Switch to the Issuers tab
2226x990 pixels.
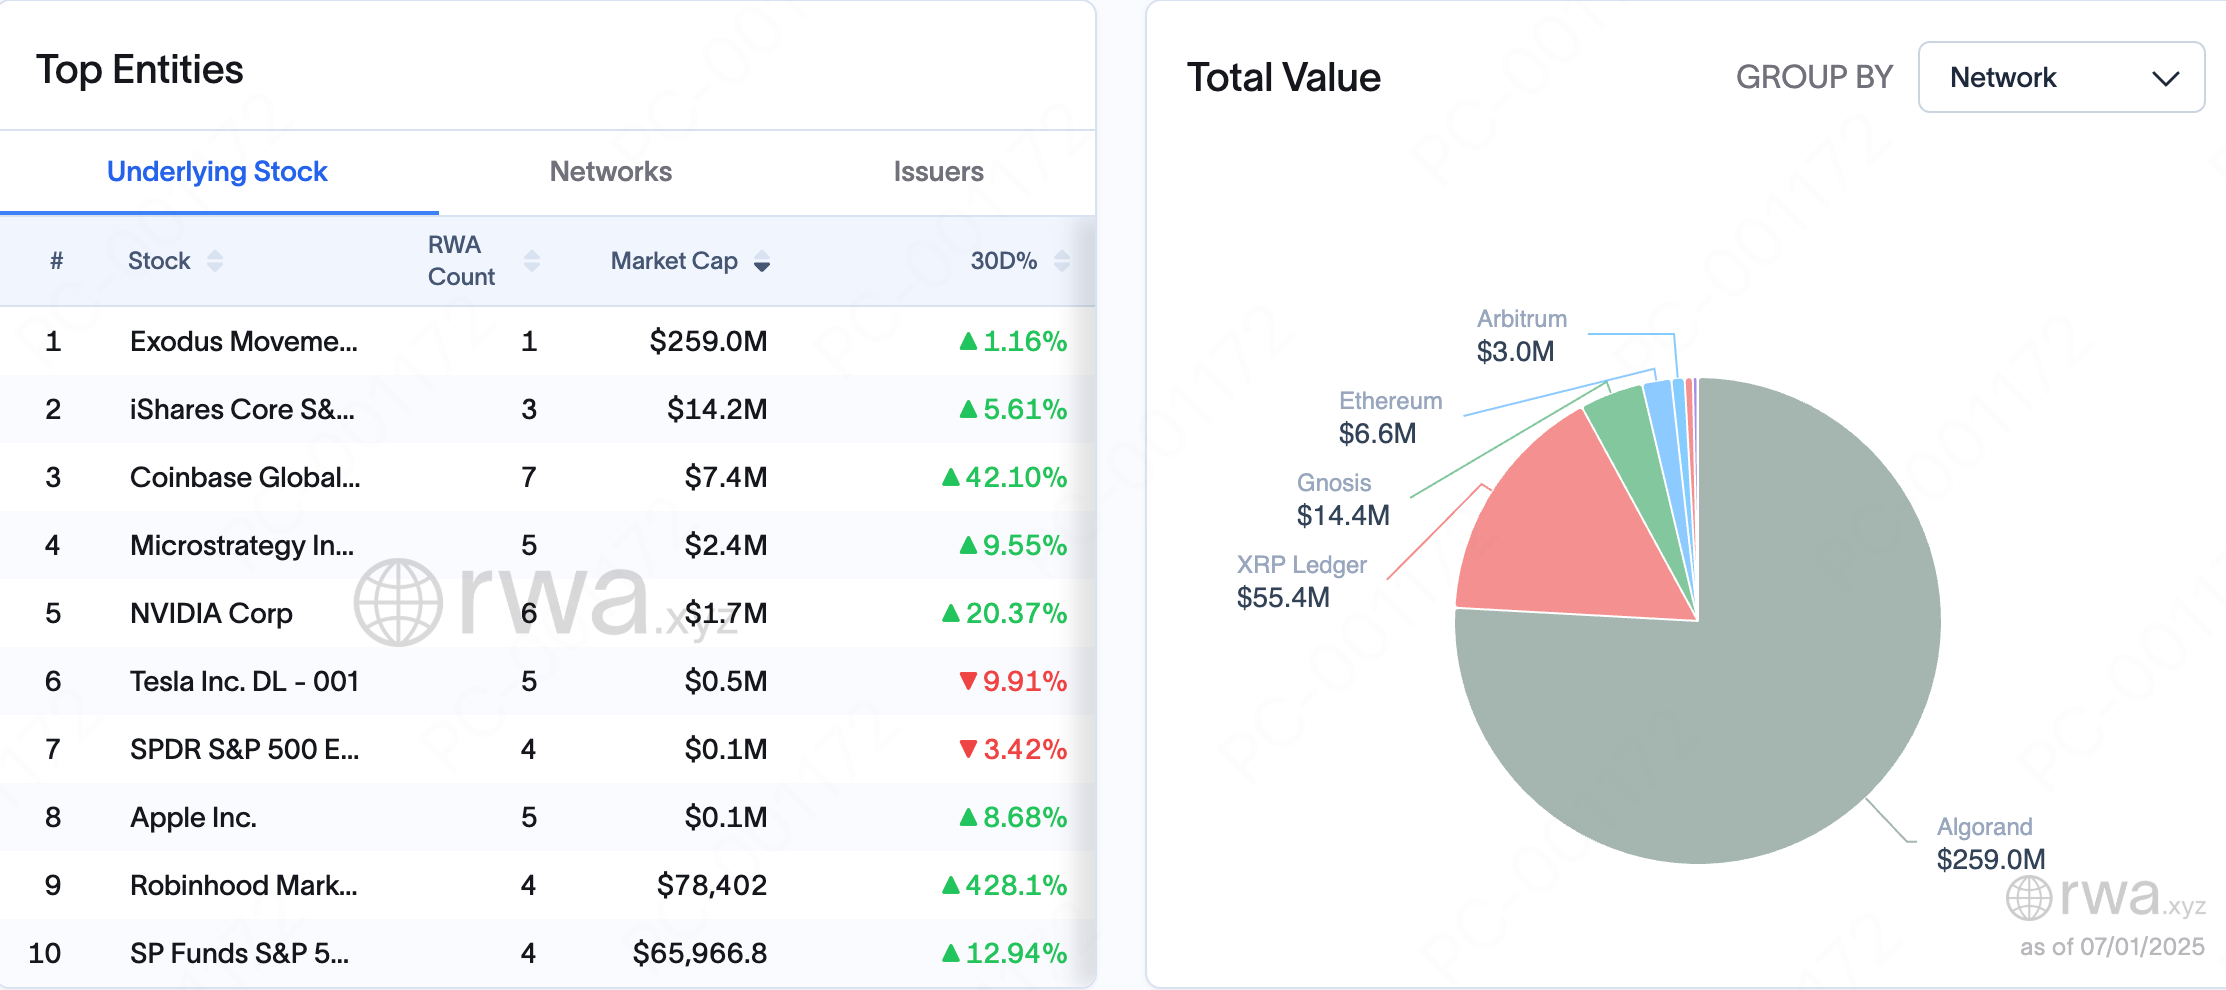[938, 172]
